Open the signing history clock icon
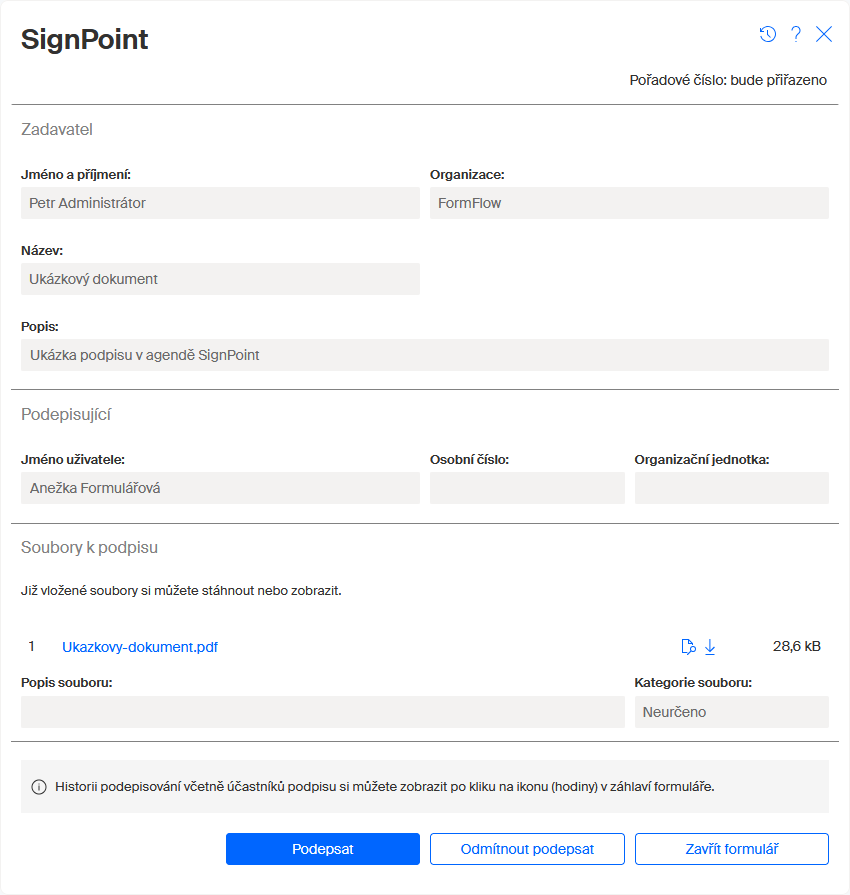The height and width of the screenshot is (895, 850). click(768, 34)
